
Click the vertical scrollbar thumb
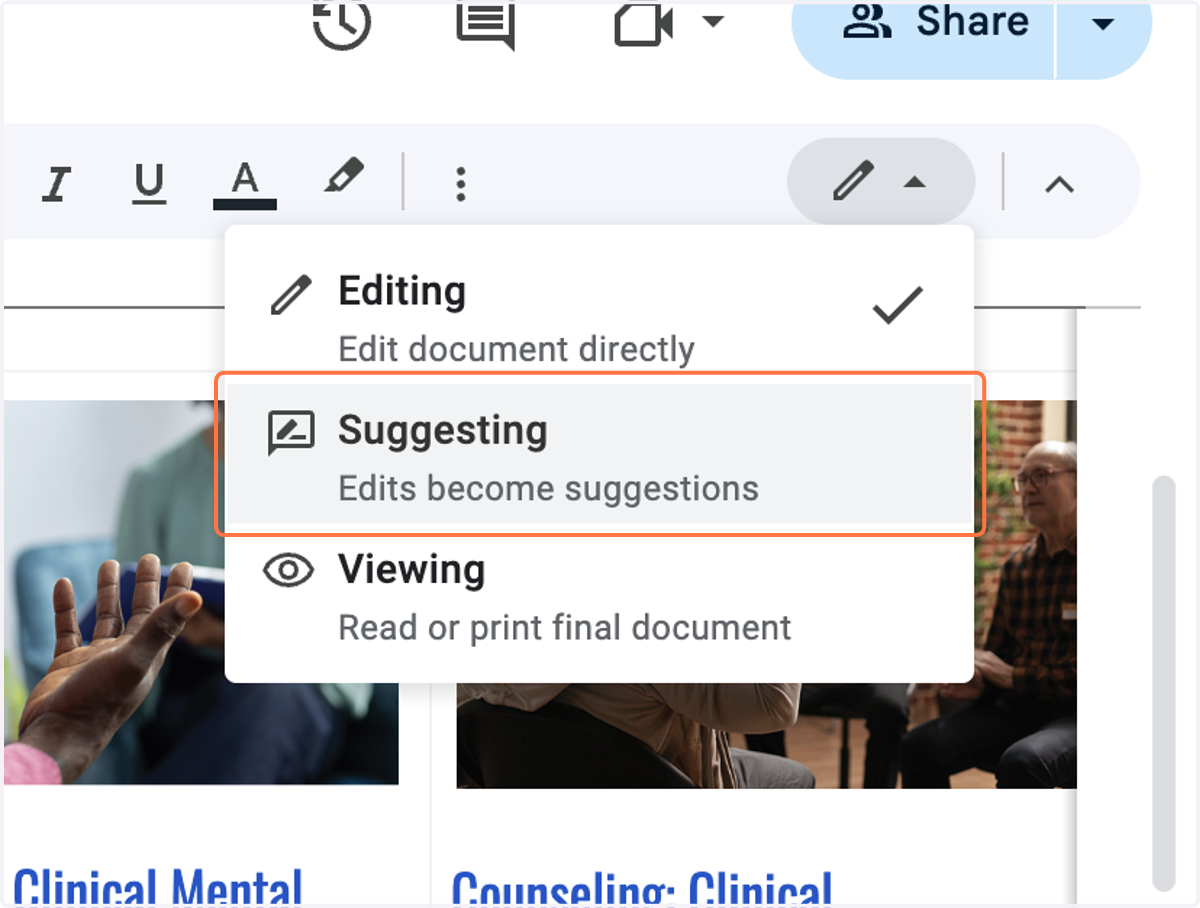1163,682
